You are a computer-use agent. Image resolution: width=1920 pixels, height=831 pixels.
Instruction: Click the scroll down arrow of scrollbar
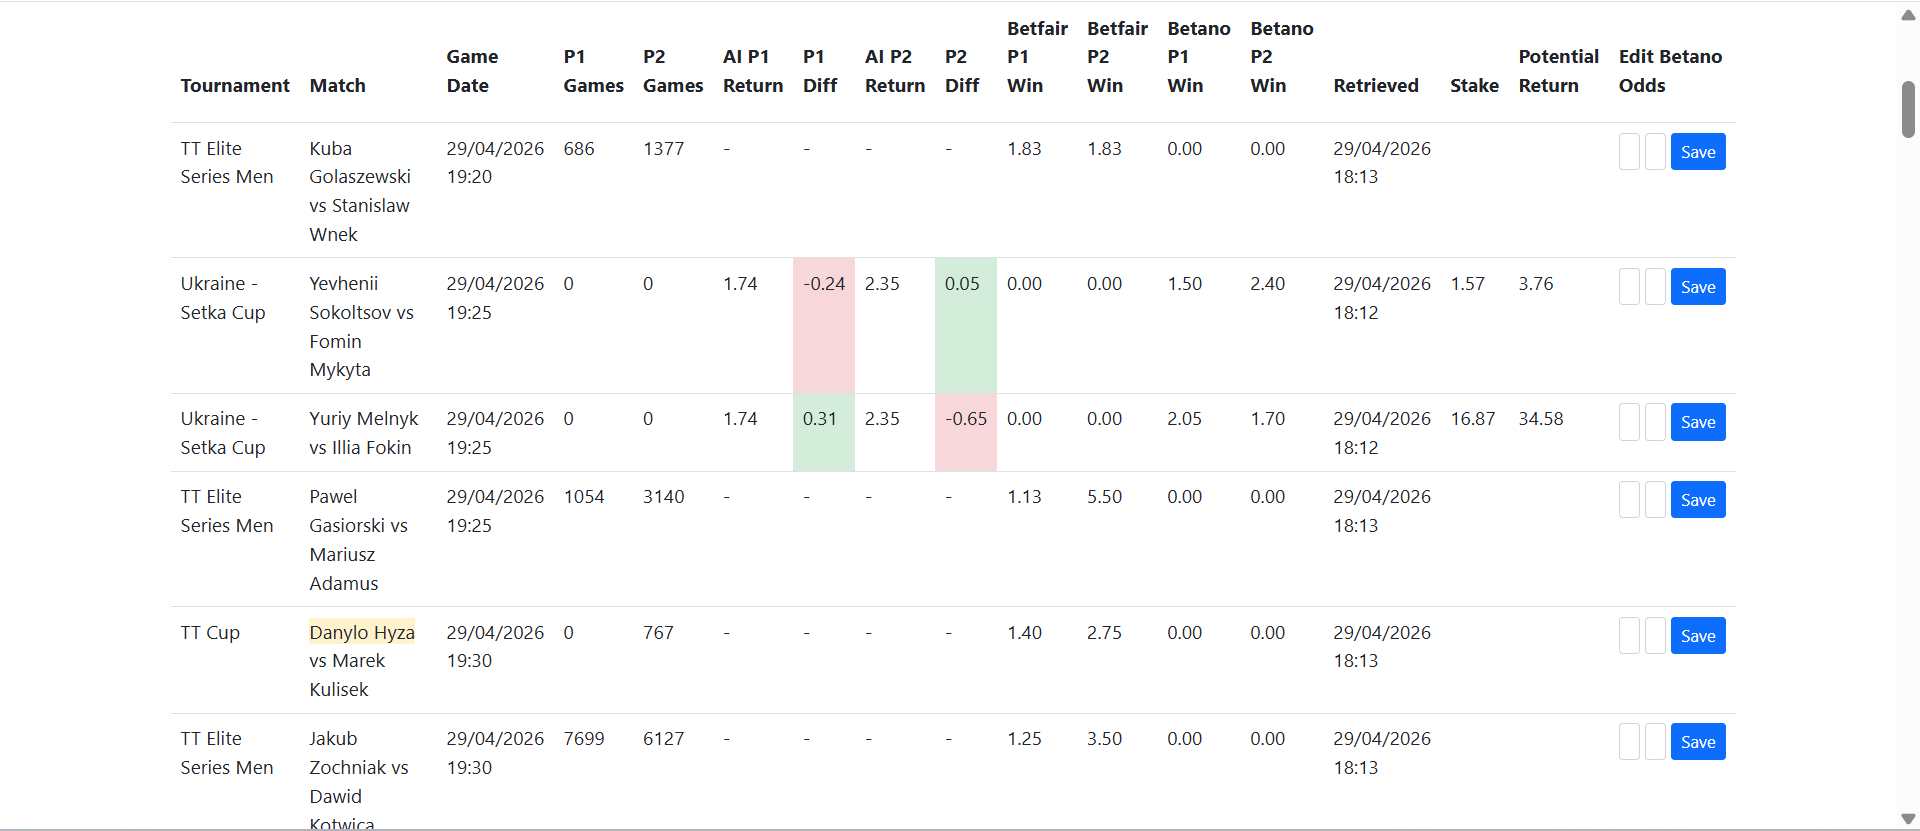[1908, 819]
